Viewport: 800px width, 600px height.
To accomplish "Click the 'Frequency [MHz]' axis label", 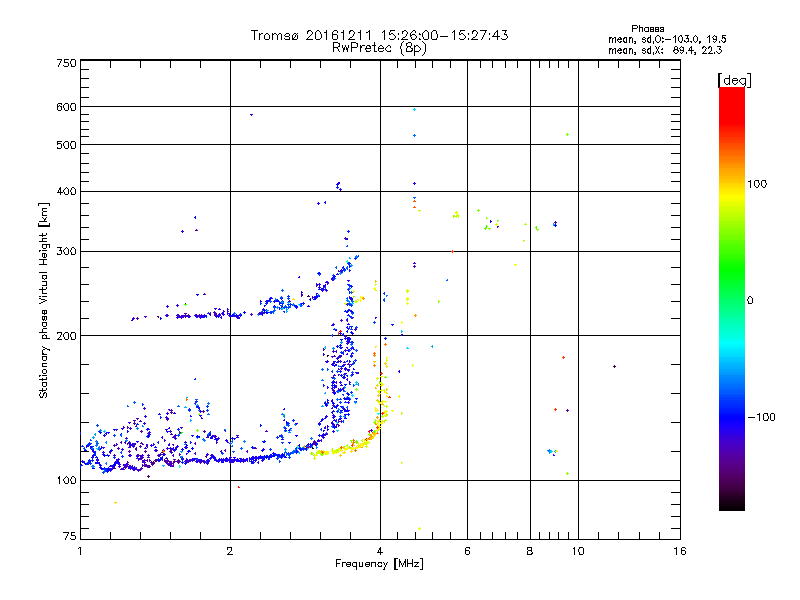I will (379, 564).
